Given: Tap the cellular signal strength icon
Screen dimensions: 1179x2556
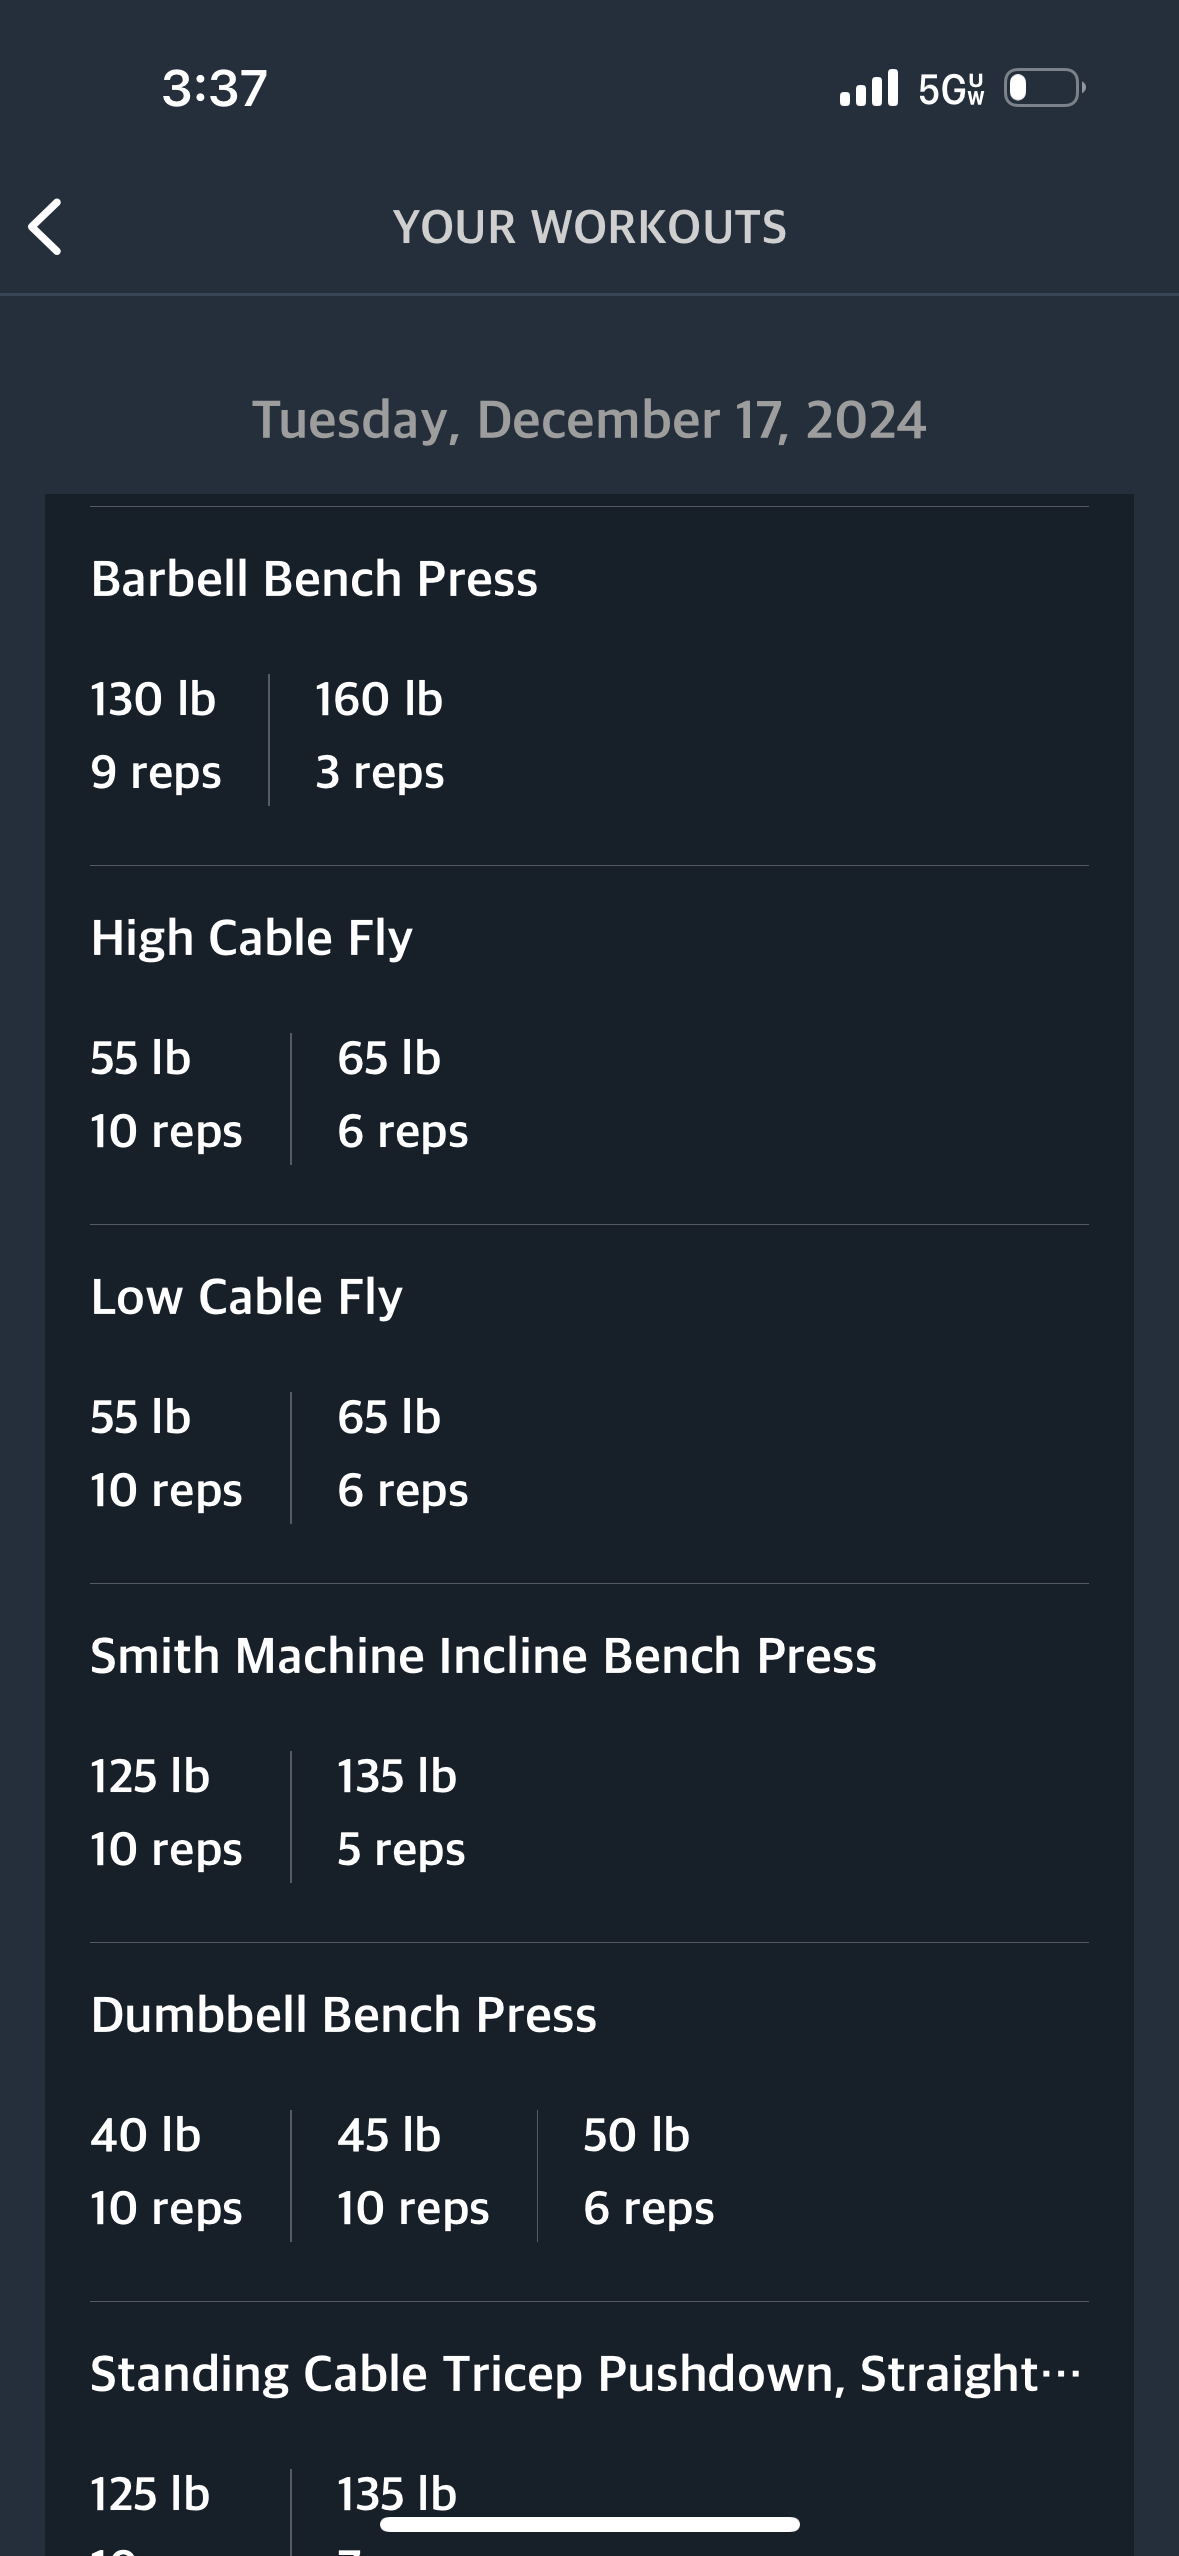Looking at the screenshot, I should tap(869, 88).
